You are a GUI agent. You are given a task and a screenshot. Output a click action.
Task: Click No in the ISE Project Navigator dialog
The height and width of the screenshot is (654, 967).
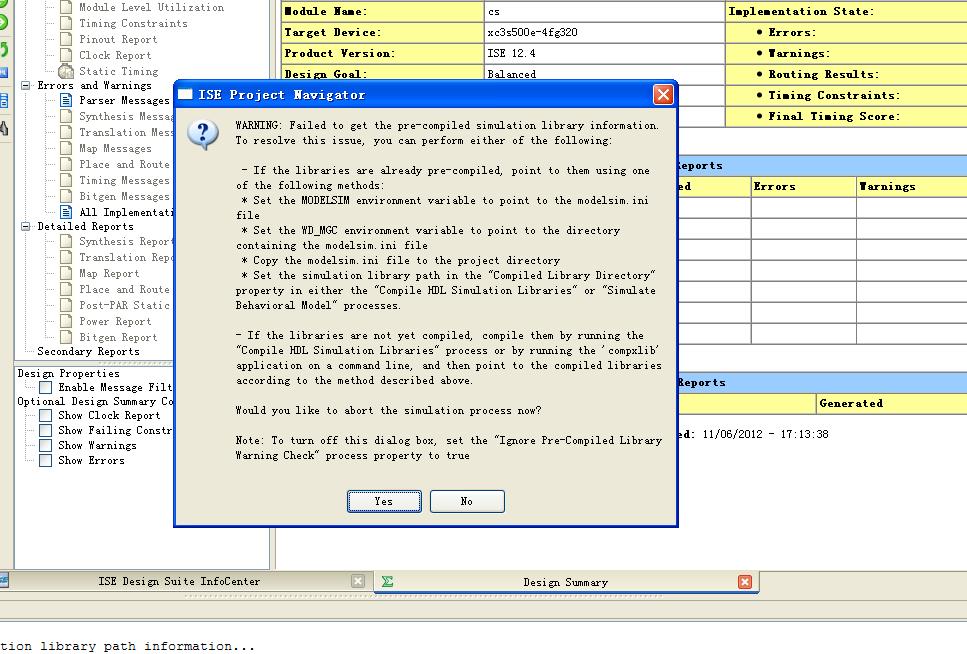pos(467,501)
